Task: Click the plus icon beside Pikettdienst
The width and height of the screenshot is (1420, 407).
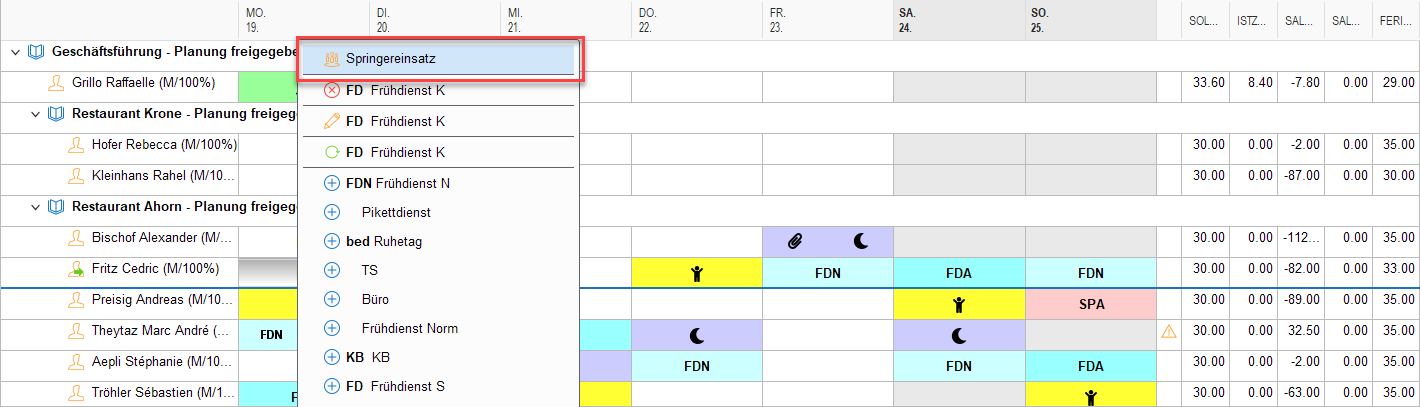Action: pos(332,212)
